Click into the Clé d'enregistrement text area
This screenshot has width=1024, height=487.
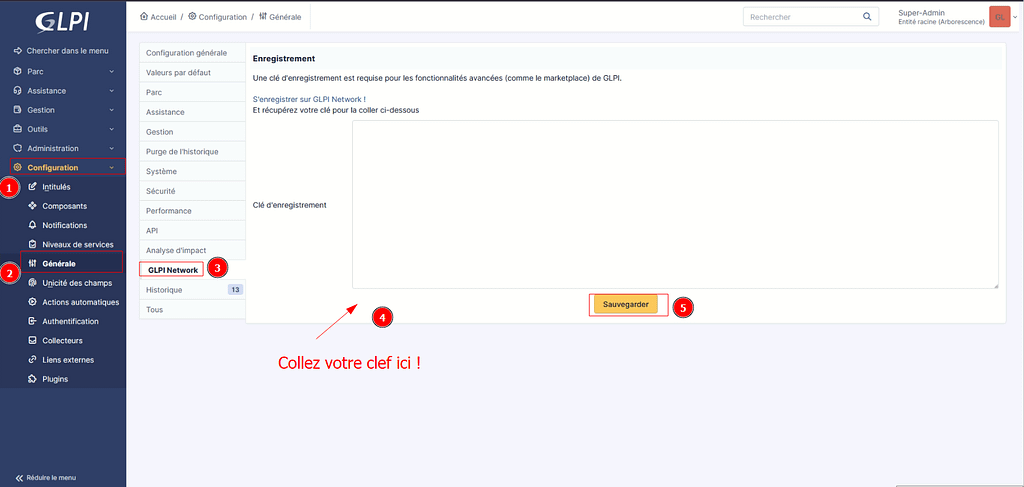pyautogui.click(x=675, y=204)
